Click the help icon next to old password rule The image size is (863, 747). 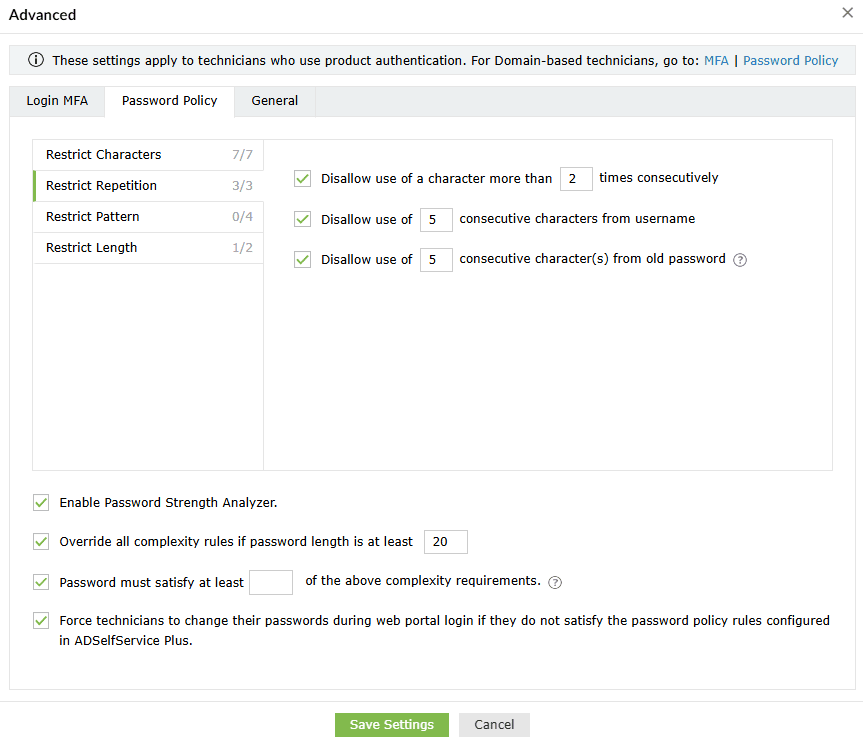[739, 259]
